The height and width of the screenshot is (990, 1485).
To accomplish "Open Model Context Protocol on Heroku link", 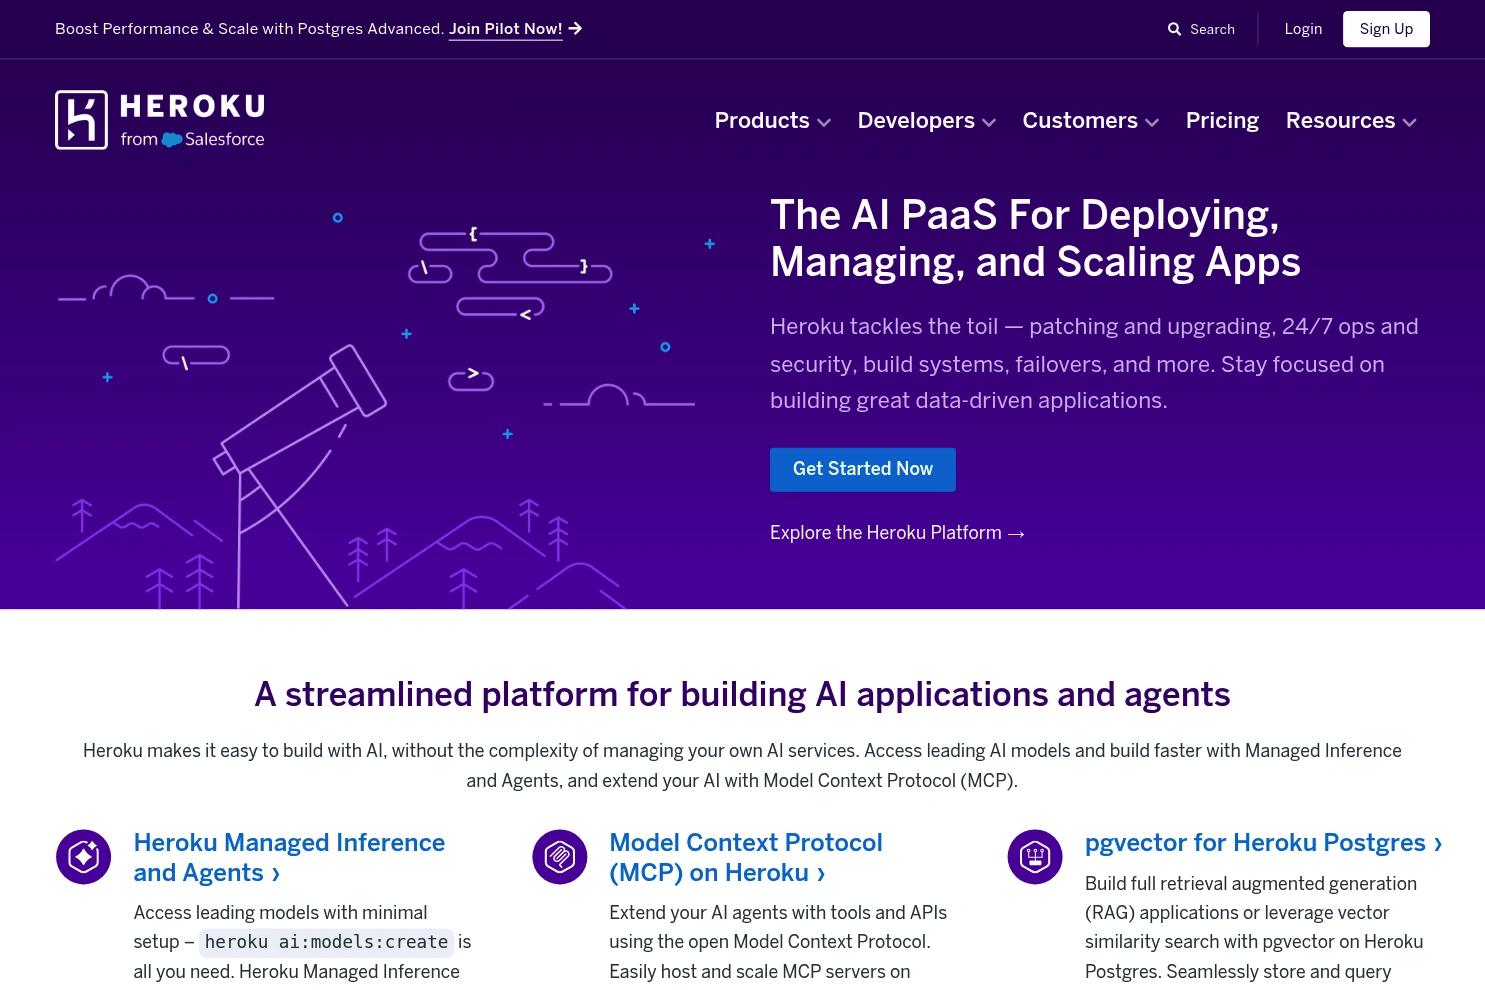I will (x=746, y=857).
